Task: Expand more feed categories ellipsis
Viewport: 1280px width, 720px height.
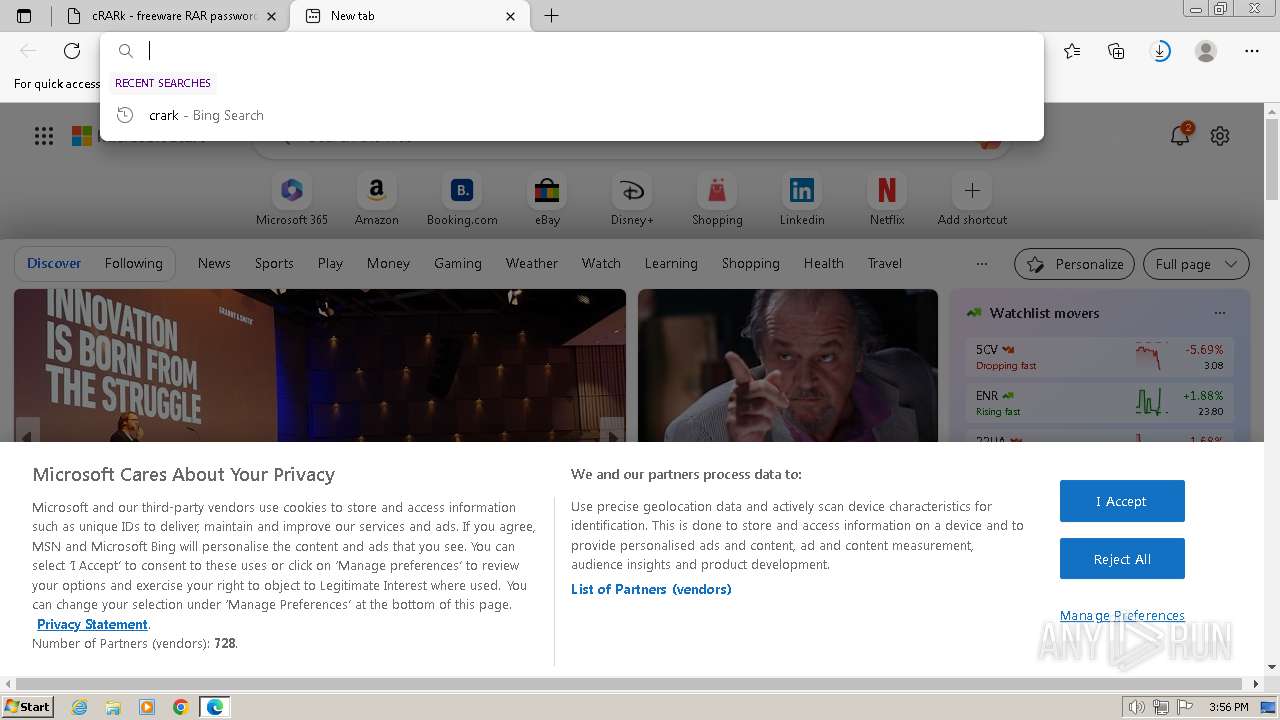Action: (982, 264)
